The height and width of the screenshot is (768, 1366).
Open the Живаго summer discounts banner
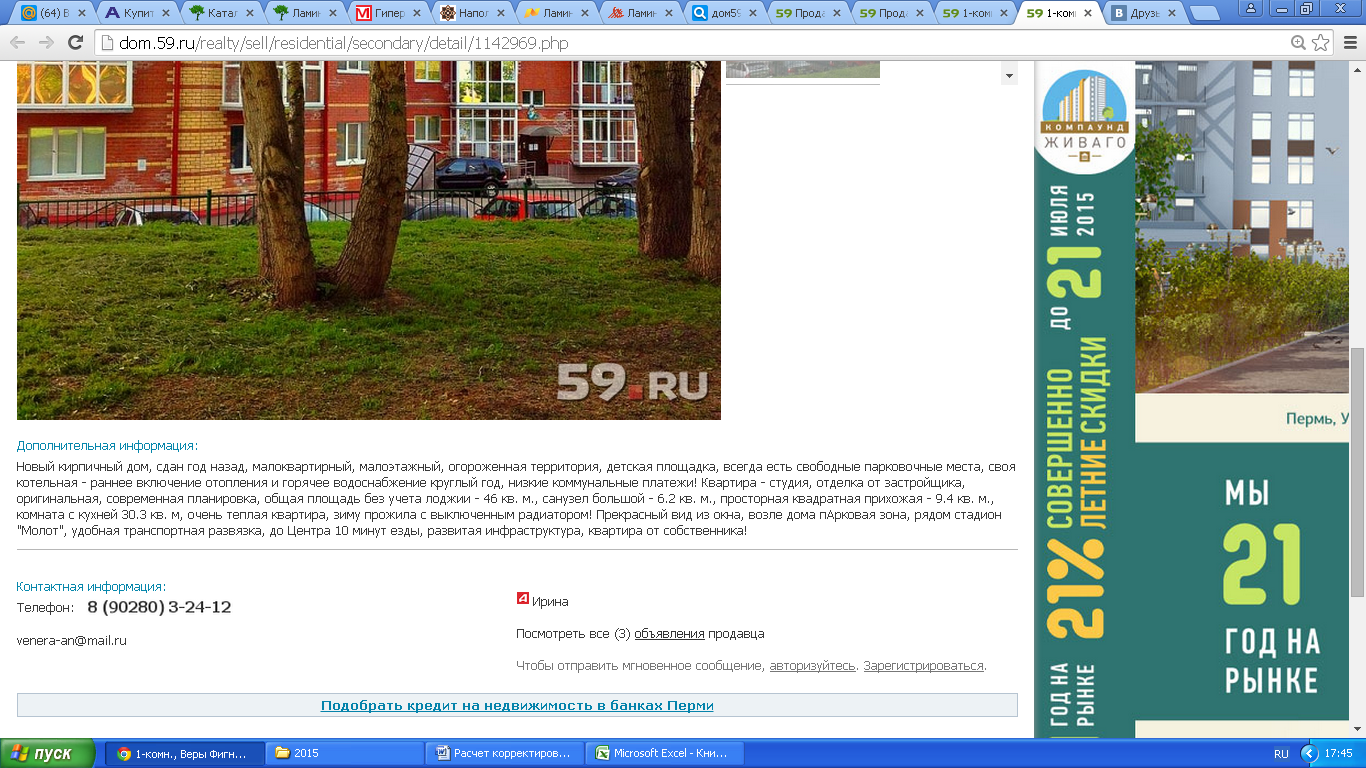pyautogui.click(x=1084, y=400)
